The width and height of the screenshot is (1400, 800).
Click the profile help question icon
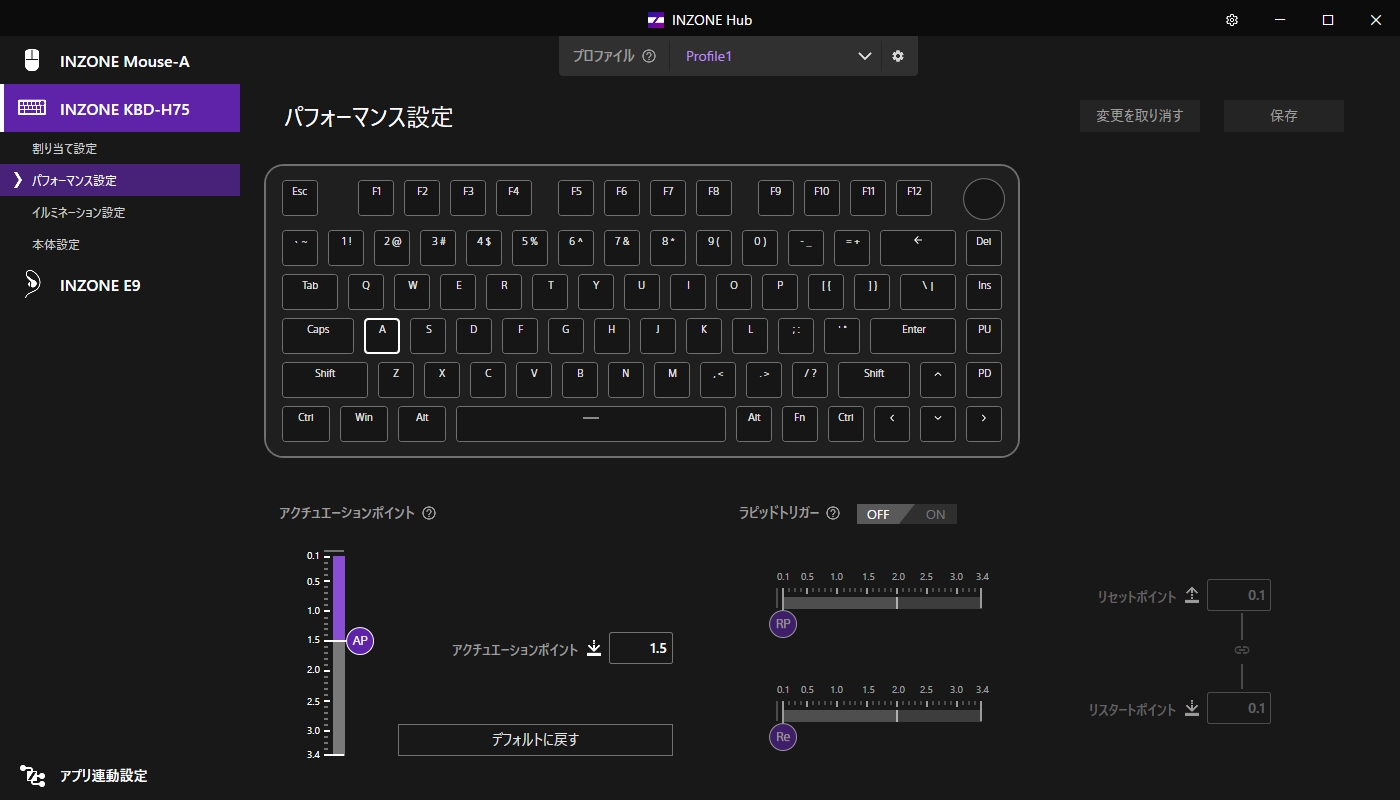click(x=649, y=56)
